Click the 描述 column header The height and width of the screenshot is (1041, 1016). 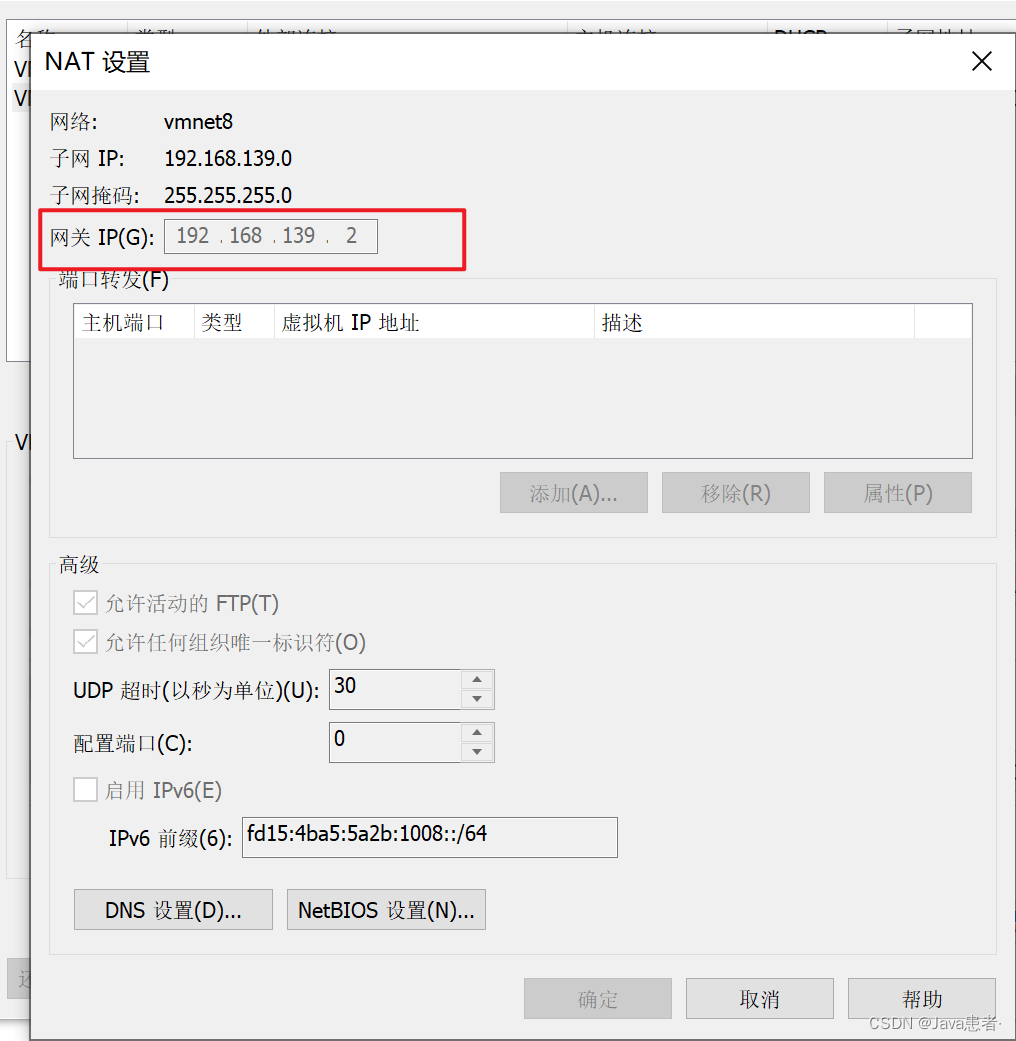754,323
